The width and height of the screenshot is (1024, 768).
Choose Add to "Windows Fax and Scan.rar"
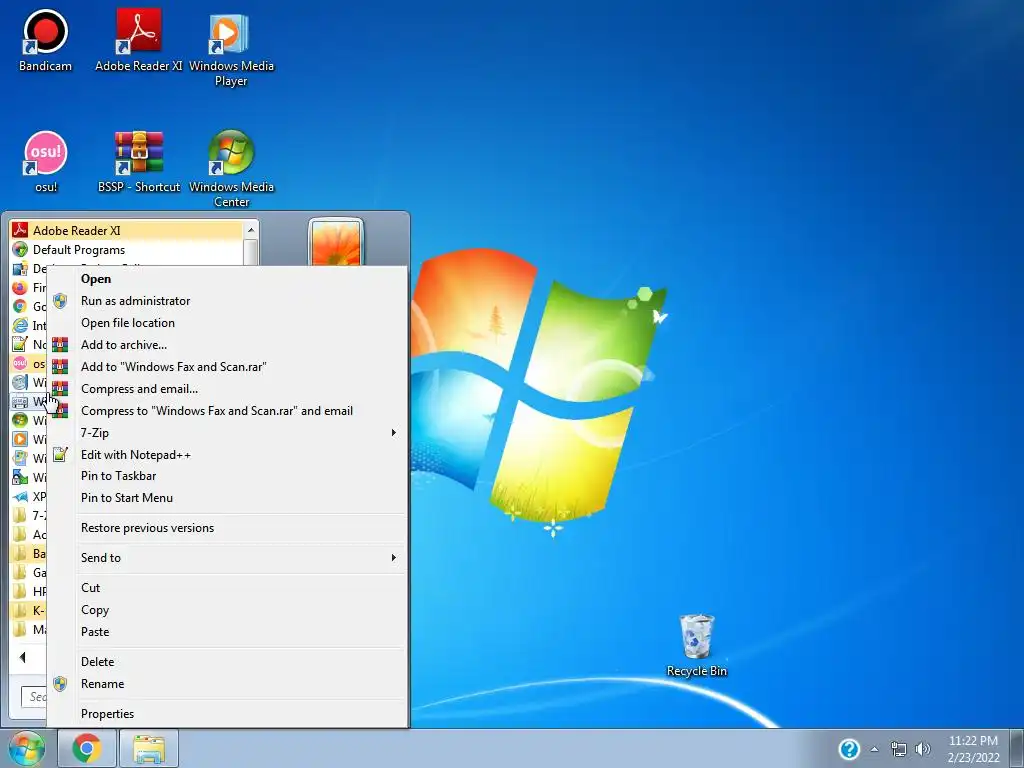(228, 367)
